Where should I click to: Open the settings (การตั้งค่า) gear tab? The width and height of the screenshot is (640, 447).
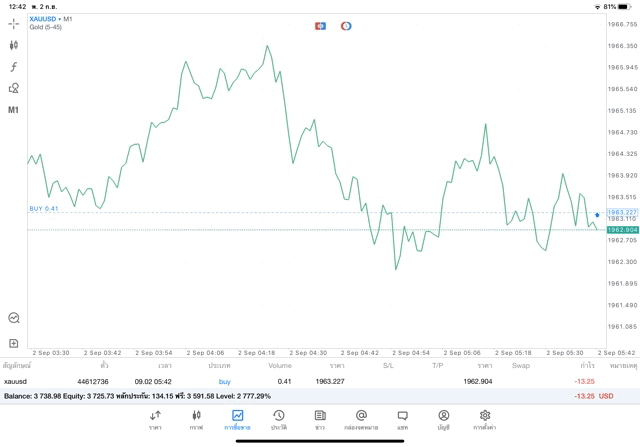tap(485, 419)
